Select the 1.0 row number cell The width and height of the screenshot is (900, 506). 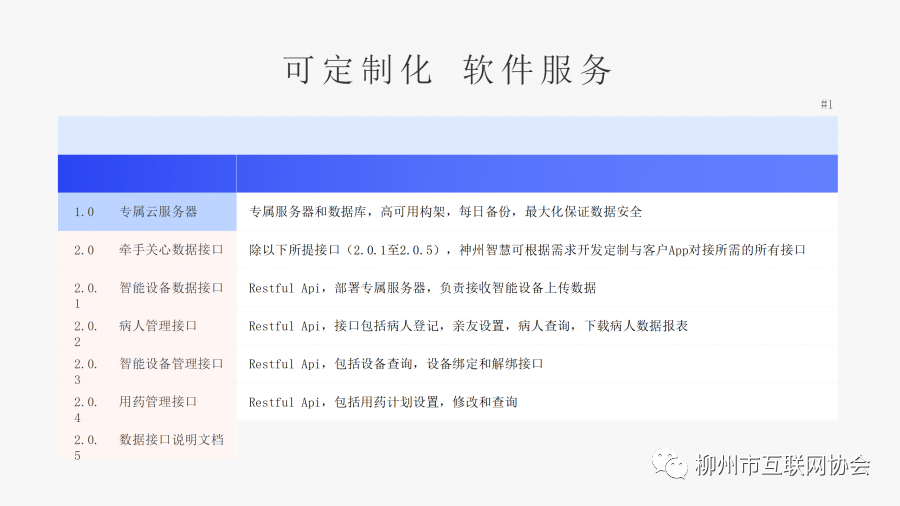tap(84, 212)
